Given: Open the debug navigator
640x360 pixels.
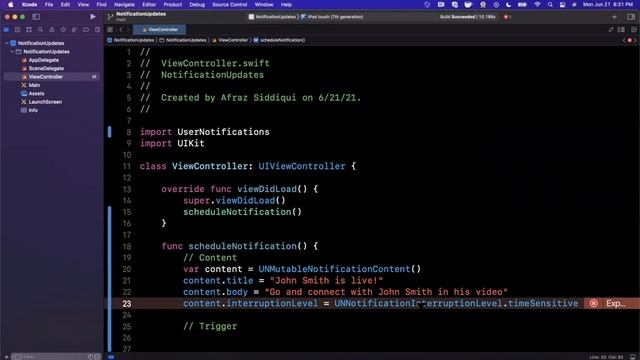Looking at the screenshot, I should pos(74,30).
